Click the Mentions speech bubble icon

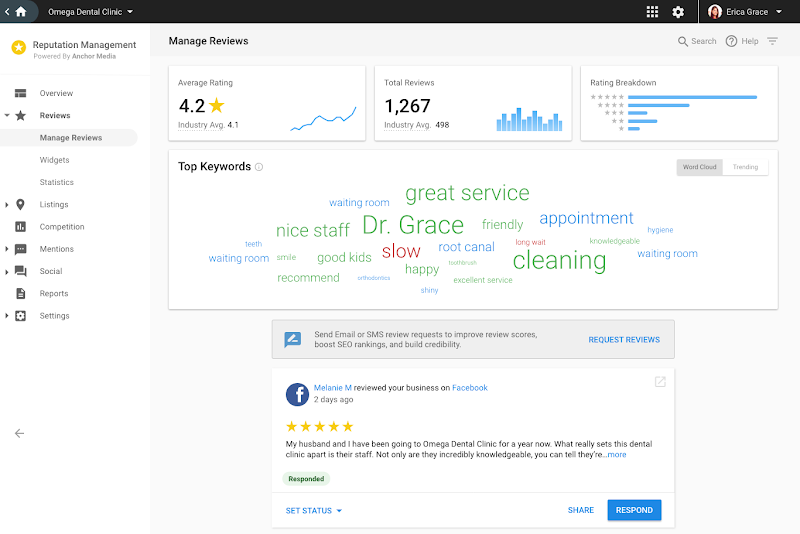click(x=20, y=249)
